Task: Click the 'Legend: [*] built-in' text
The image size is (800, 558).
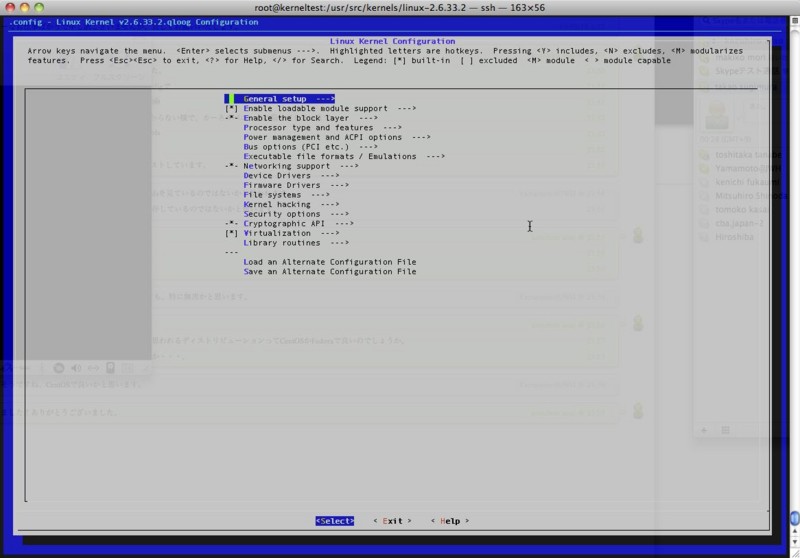Action: coord(402,60)
